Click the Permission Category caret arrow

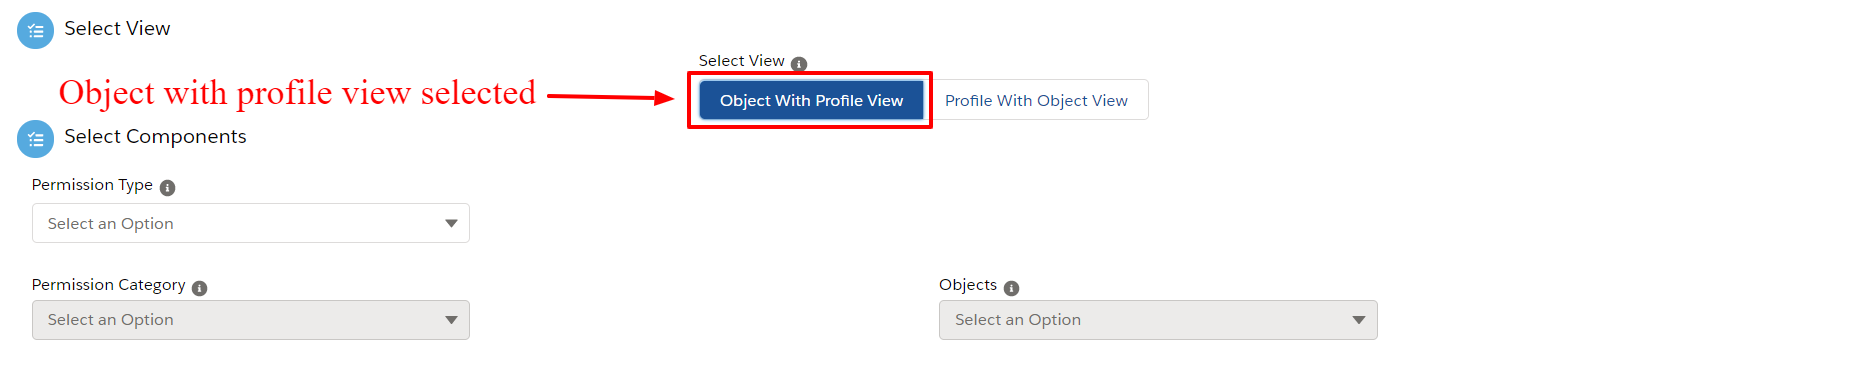(451, 320)
